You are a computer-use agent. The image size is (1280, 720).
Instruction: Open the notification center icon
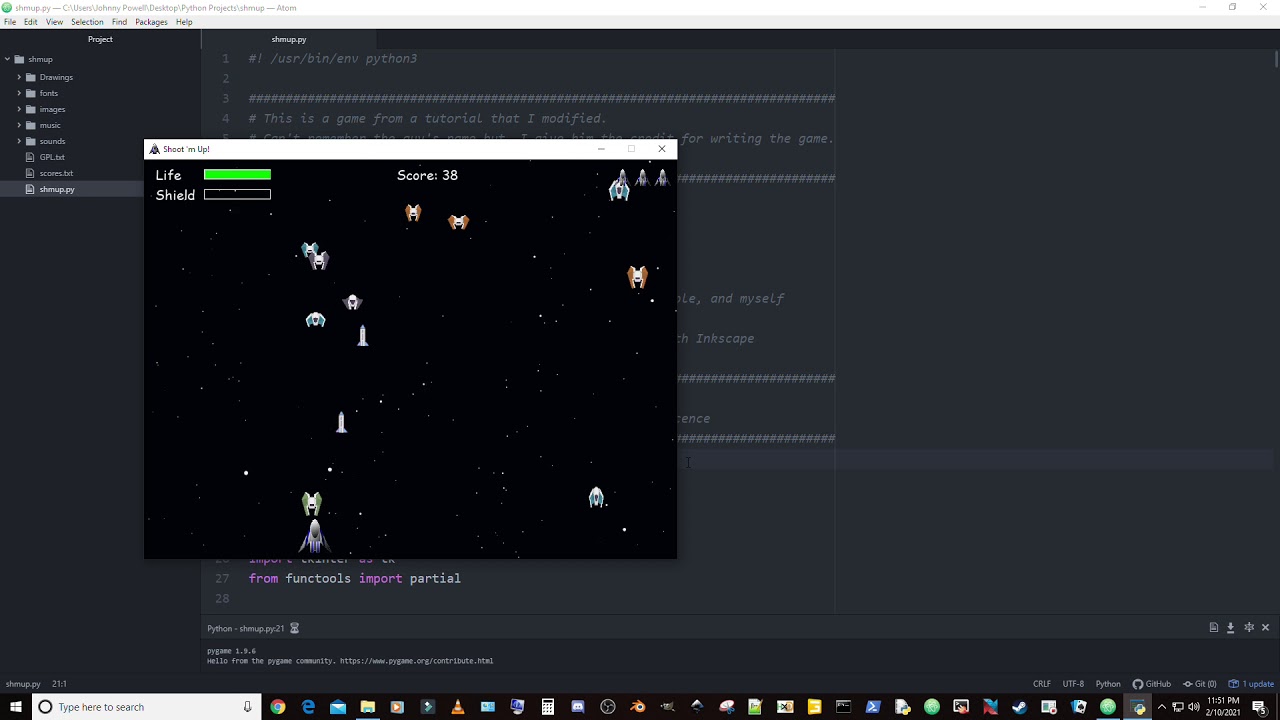click(1259, 707)
